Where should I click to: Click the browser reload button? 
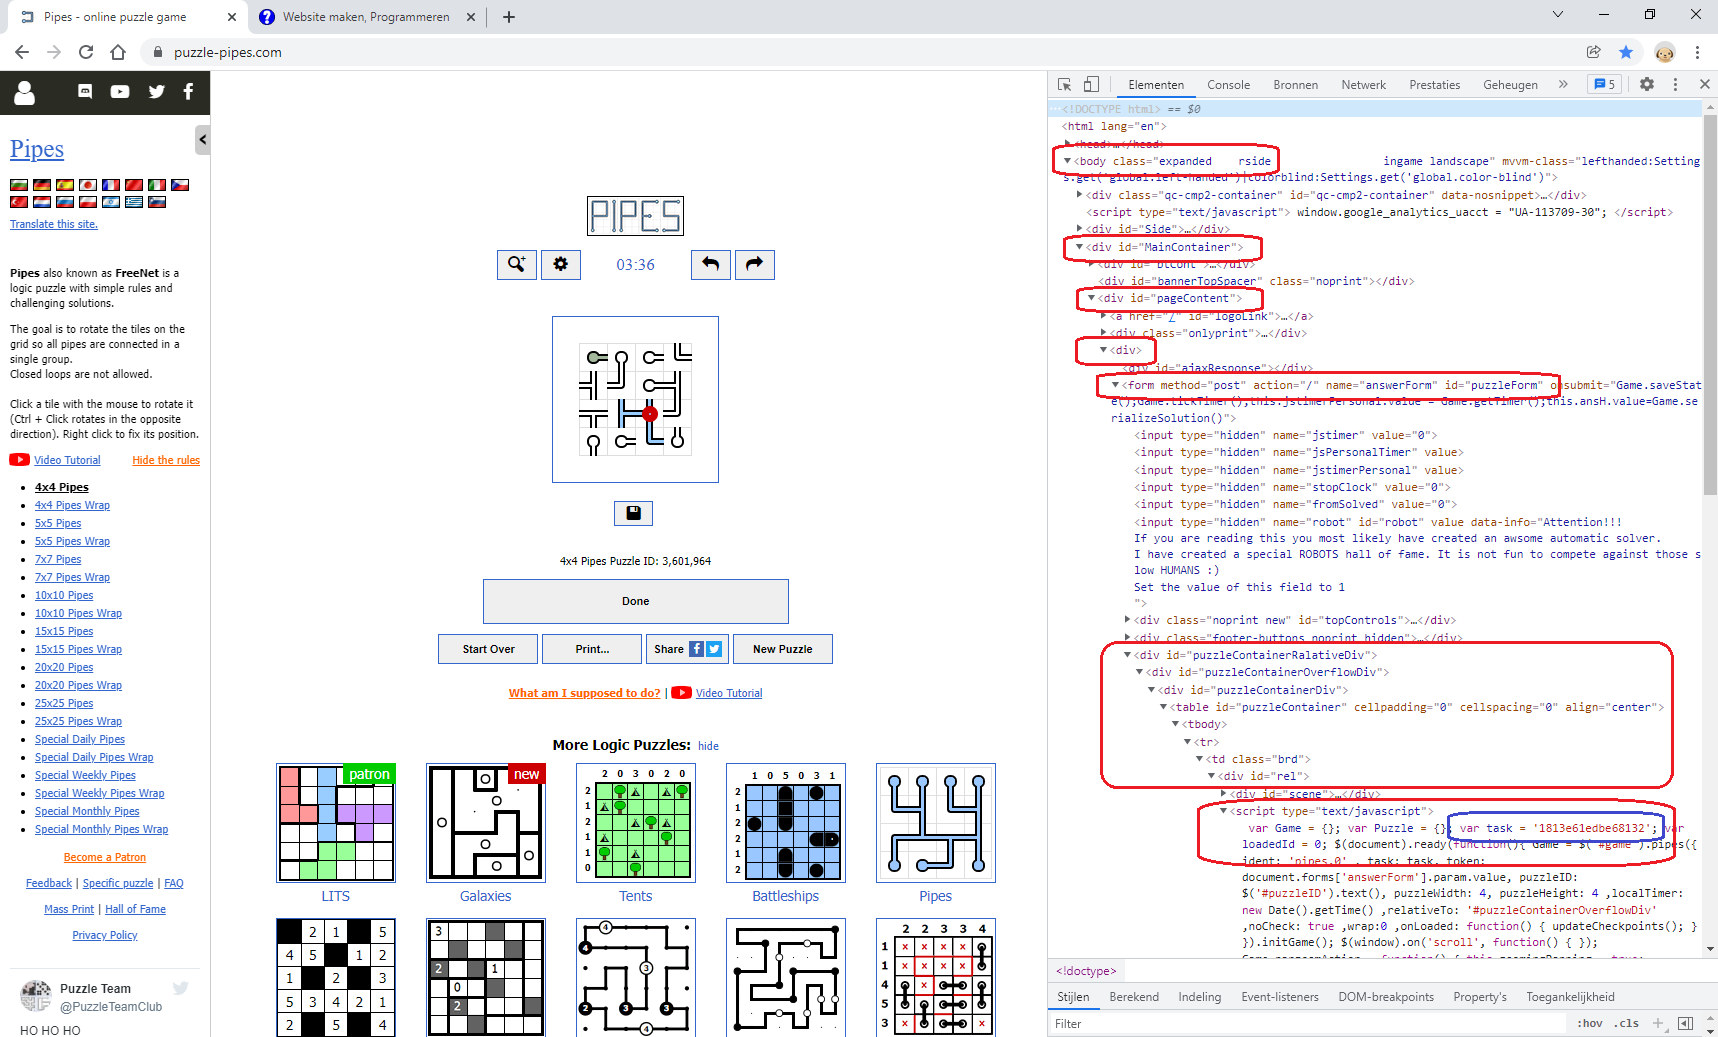click(86, 52)
